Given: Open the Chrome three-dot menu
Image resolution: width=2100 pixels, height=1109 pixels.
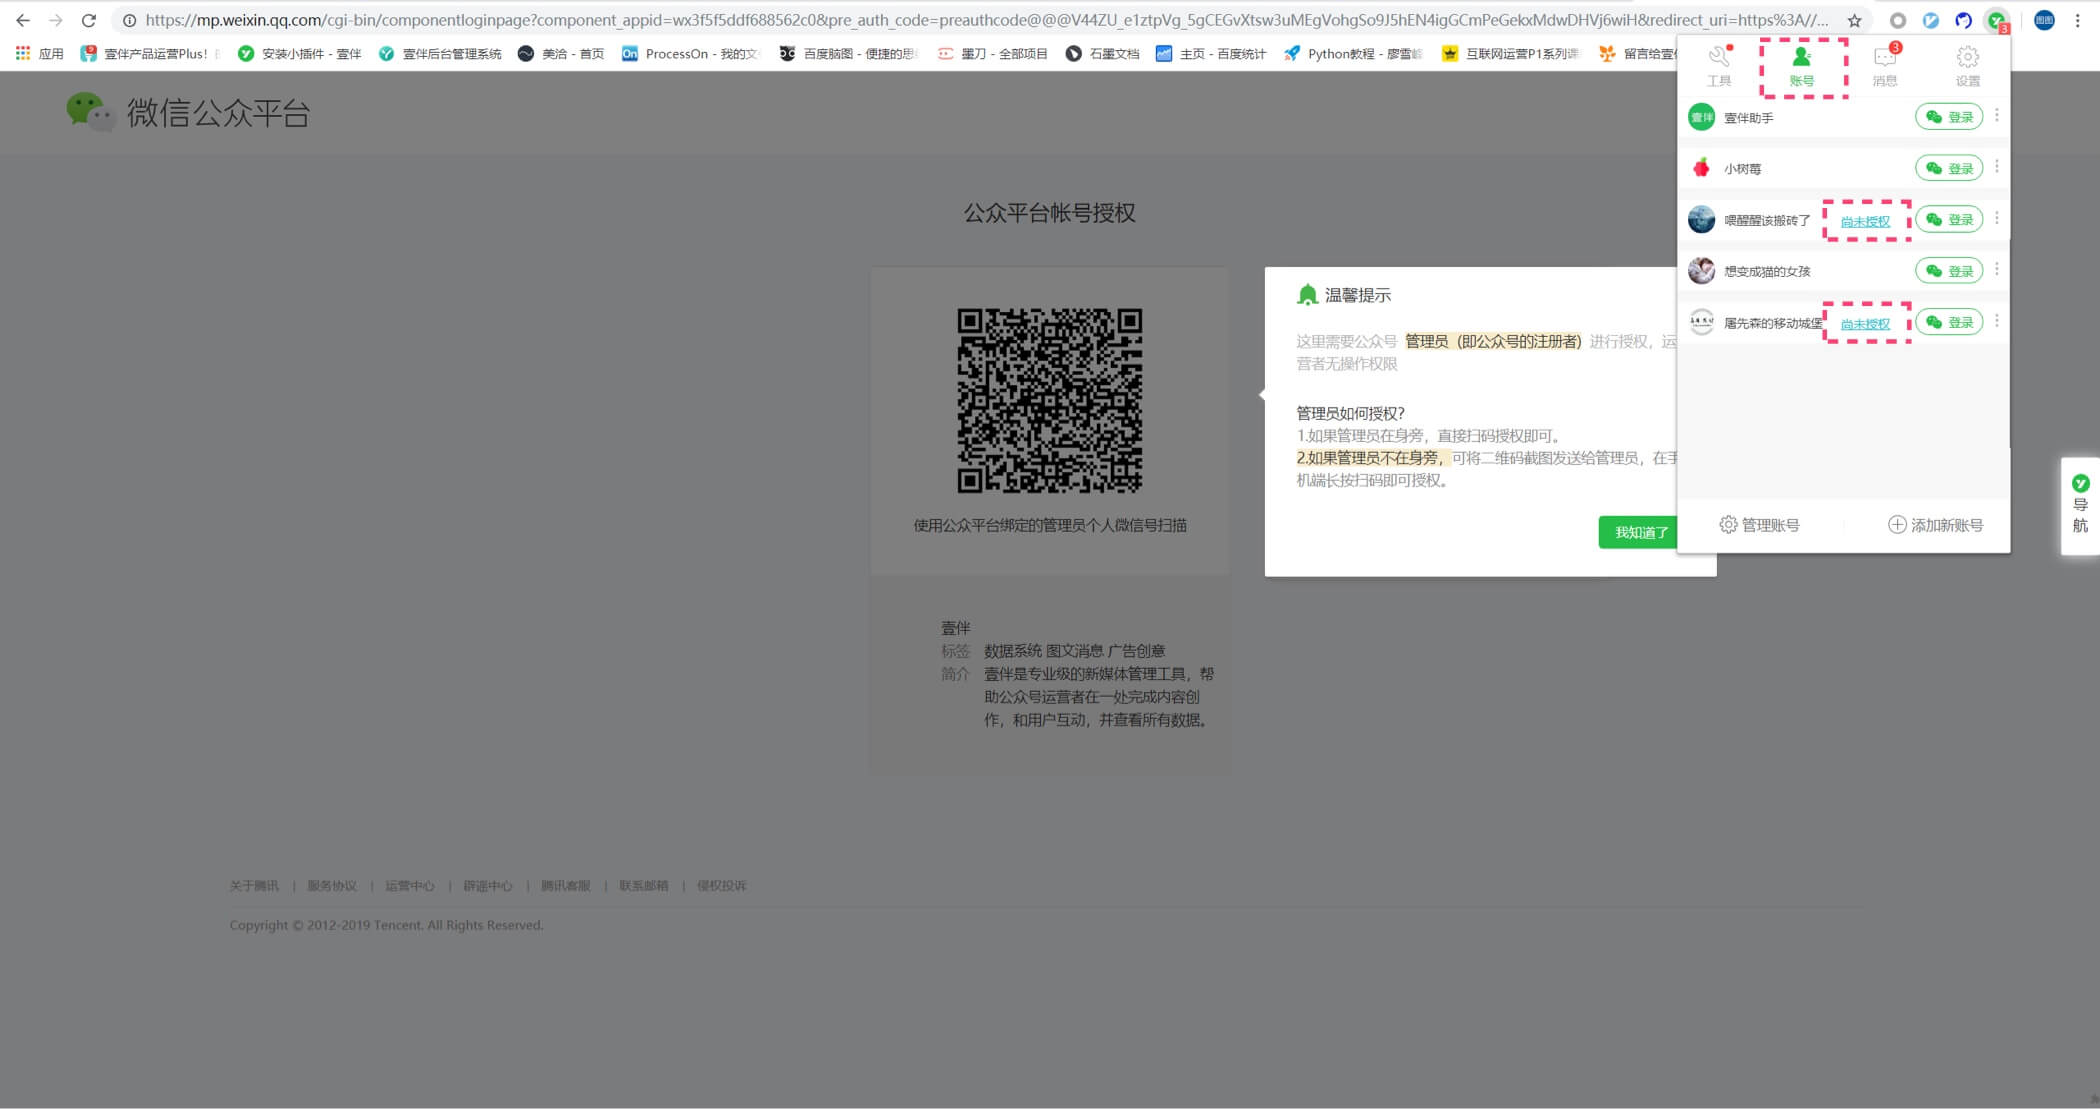Looking at the screenshot, I should (x=2077, y=20).
